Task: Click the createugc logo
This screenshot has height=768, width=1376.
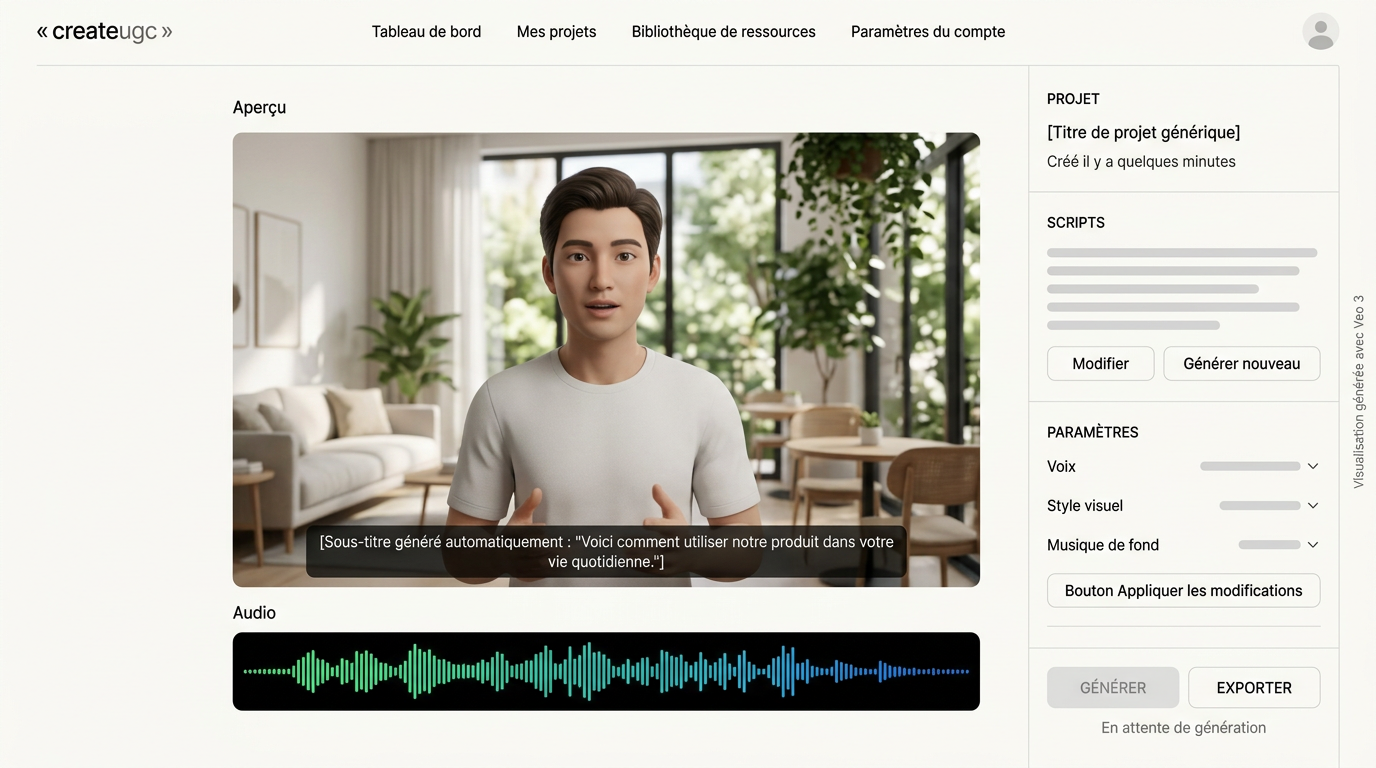Action: [104, 31]
